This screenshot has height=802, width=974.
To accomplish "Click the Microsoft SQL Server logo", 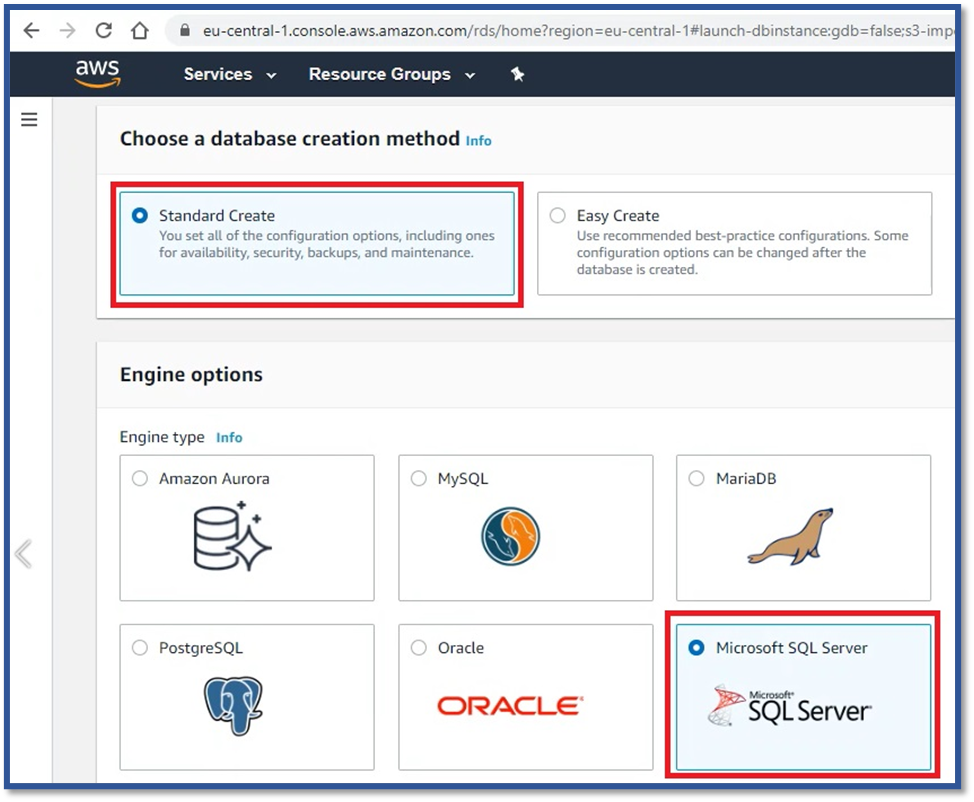I will 790,705.
